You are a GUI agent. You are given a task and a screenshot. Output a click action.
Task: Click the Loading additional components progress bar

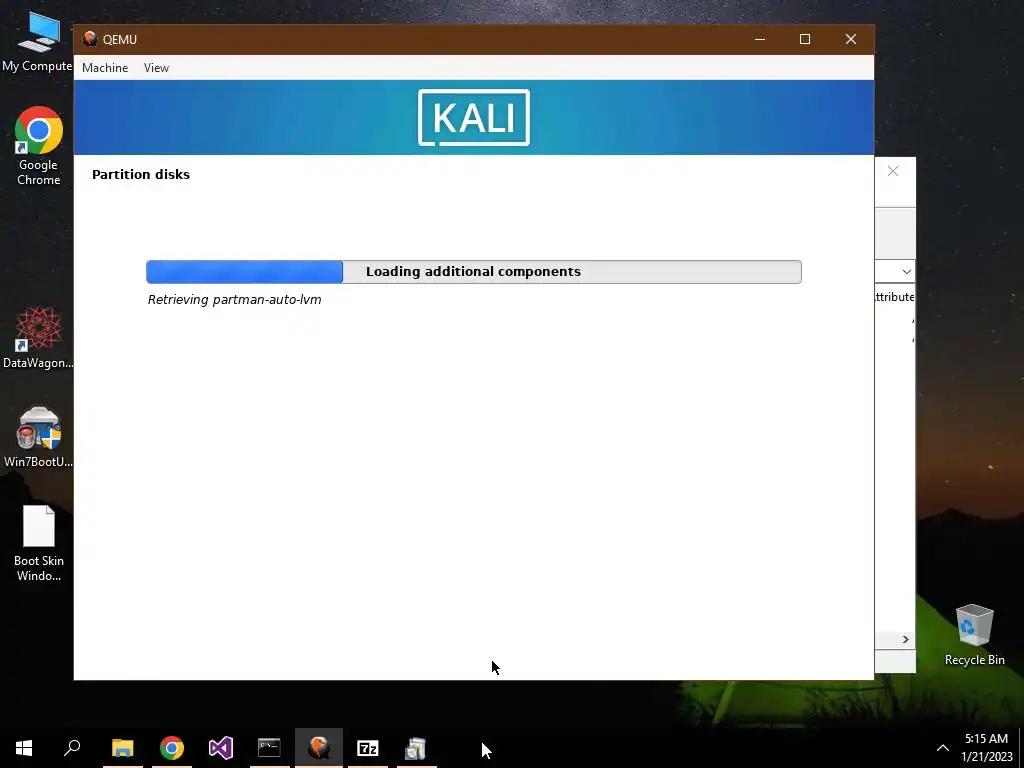pos(473,272)
